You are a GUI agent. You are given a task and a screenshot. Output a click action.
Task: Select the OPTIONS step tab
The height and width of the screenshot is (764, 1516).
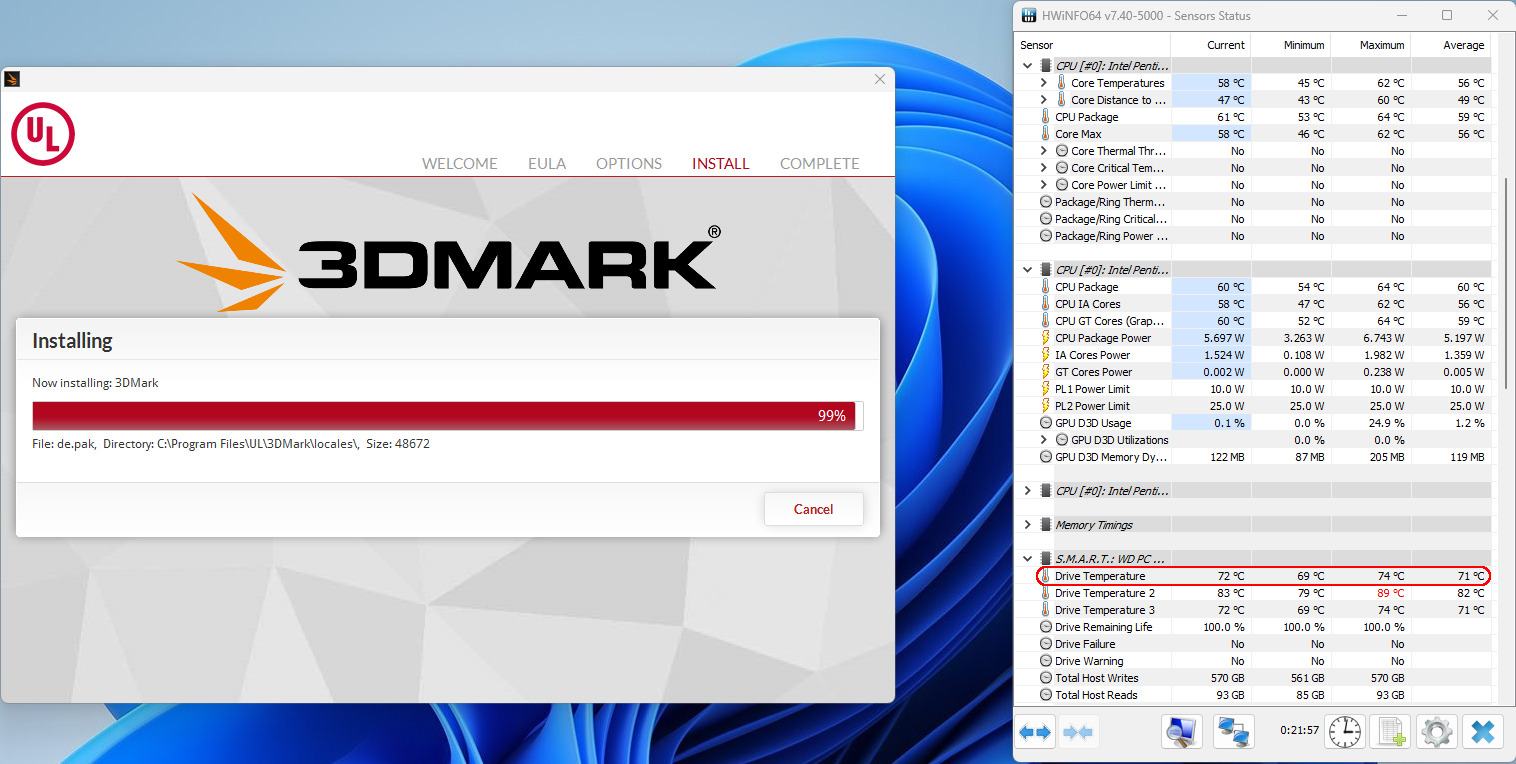(629, 164)
